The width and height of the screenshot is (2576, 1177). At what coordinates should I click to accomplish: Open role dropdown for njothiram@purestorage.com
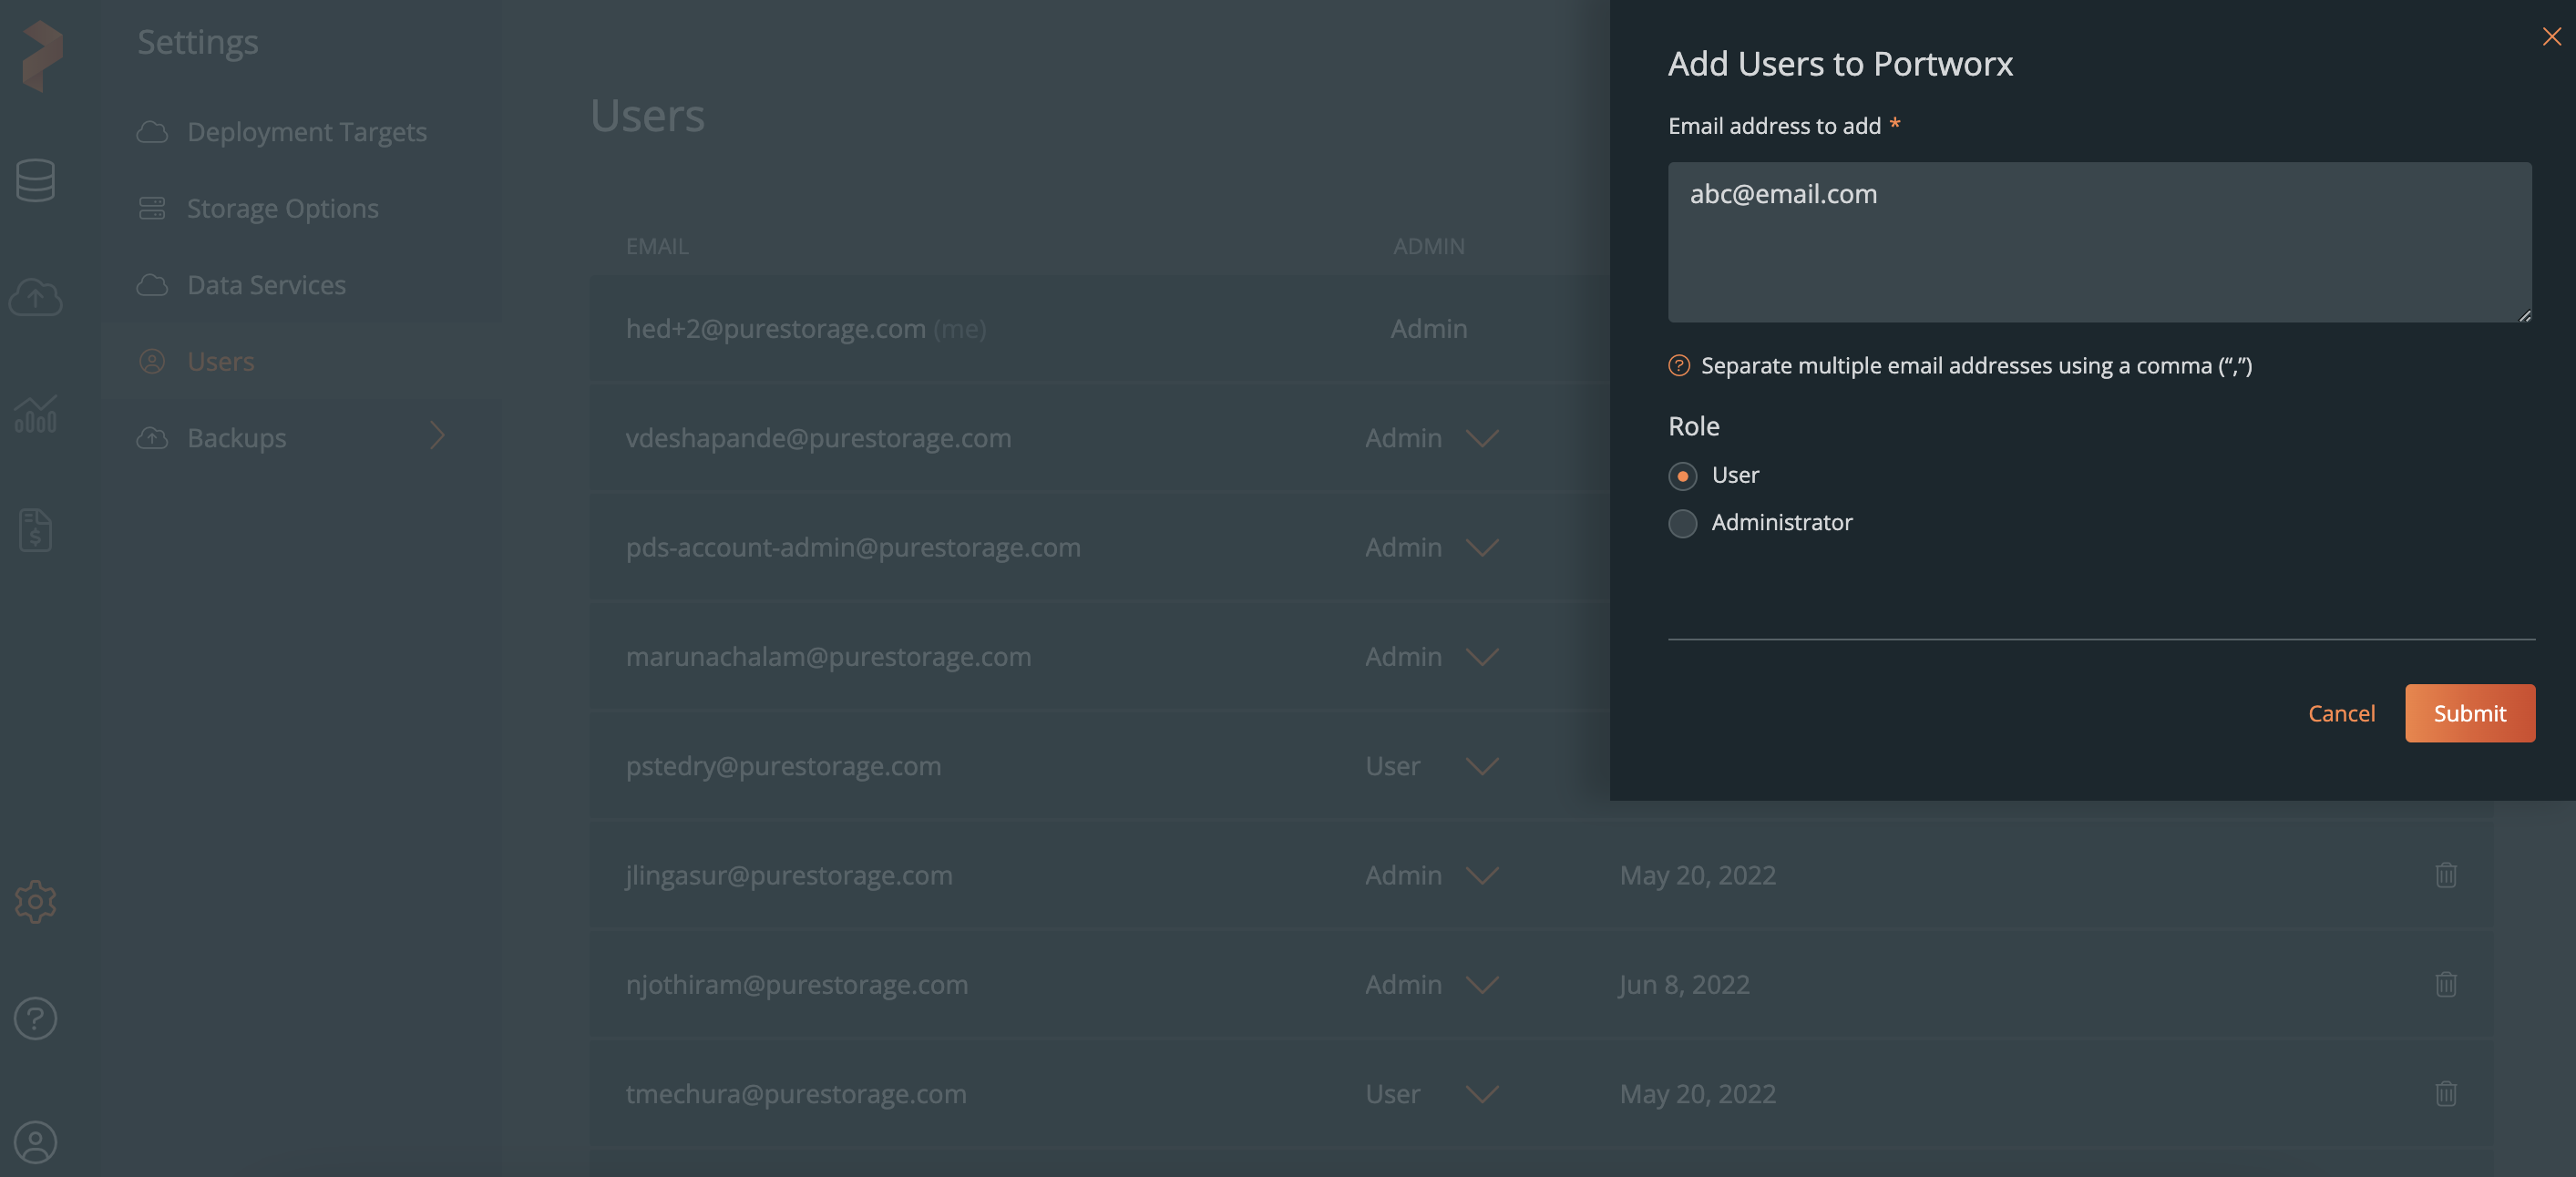pos(1482,985)
